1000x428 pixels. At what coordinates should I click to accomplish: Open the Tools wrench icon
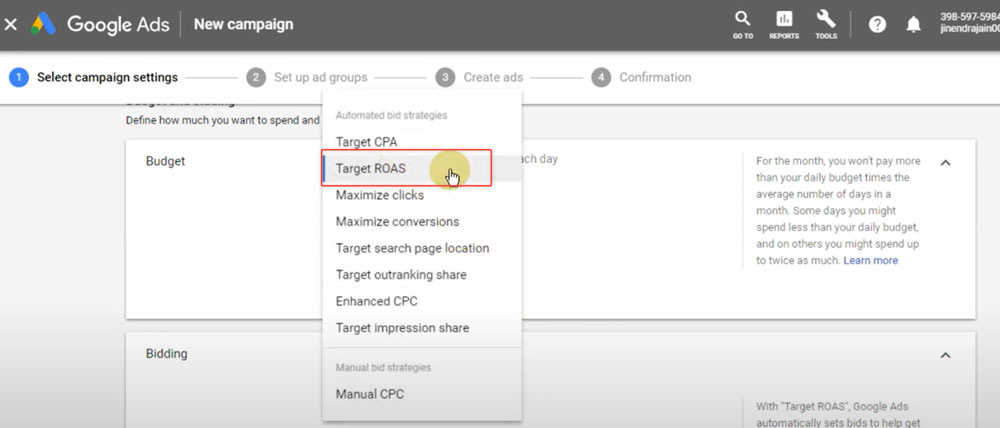826,24
